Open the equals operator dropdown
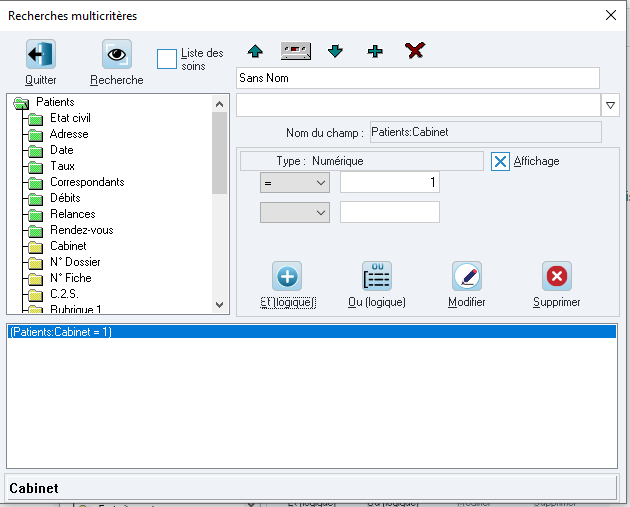630x507 pixels. [x=295, y=183]
